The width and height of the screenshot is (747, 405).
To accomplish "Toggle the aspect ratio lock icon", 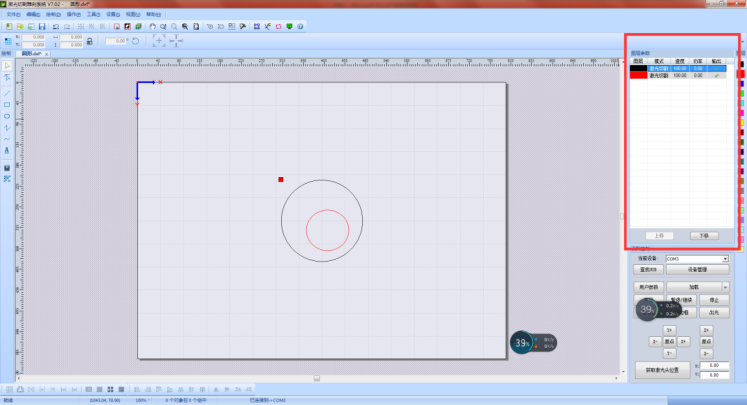I will click(91, 41).
